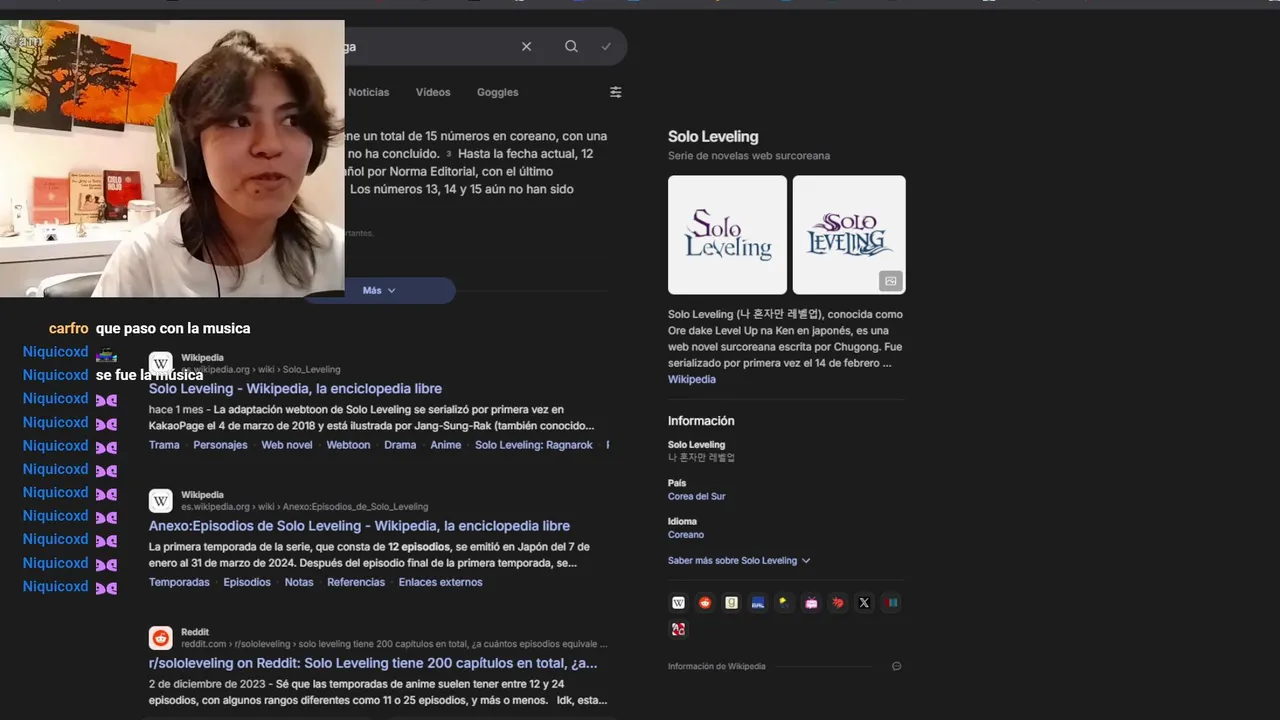Screen dimensions: 1280x720
Task: Switch to the Vídeos tab
Action: tap(433, 92)
